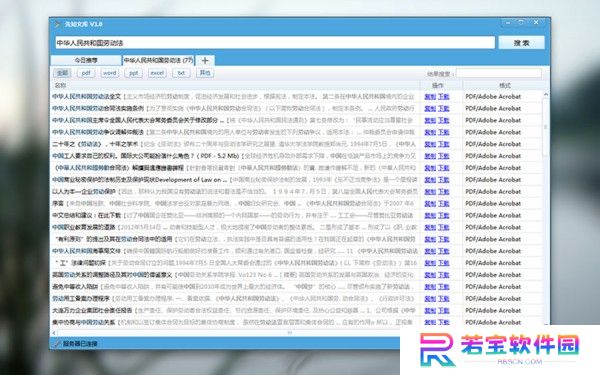Open result 大连万力企业集团社会责任报告

[x=92, y=310]
